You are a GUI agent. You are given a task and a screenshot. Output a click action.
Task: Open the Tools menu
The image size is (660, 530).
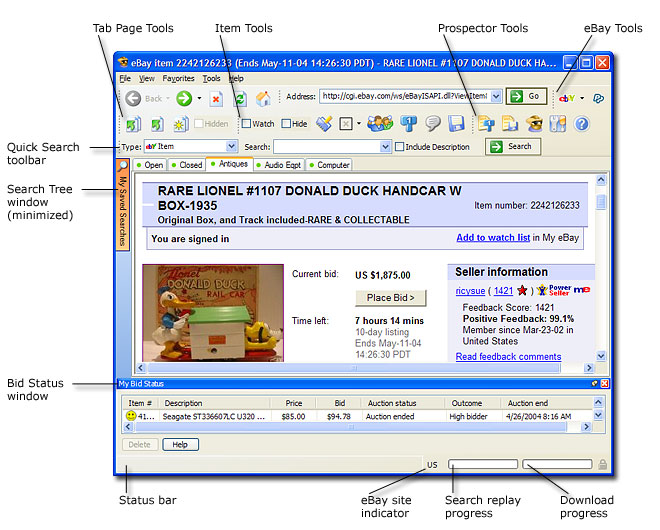(211, 79)
